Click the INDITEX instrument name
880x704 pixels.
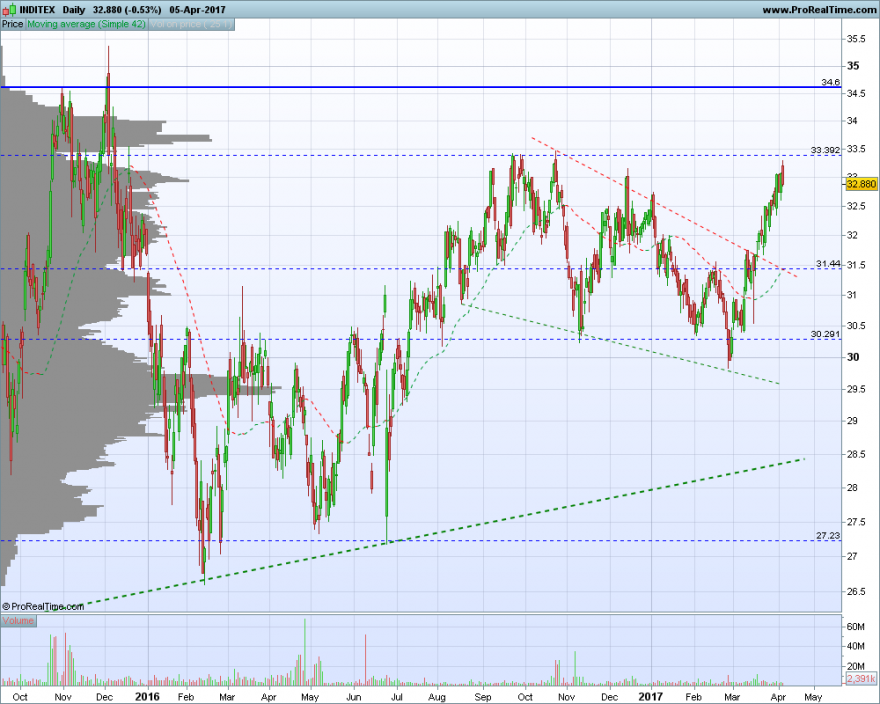(38, 10)
